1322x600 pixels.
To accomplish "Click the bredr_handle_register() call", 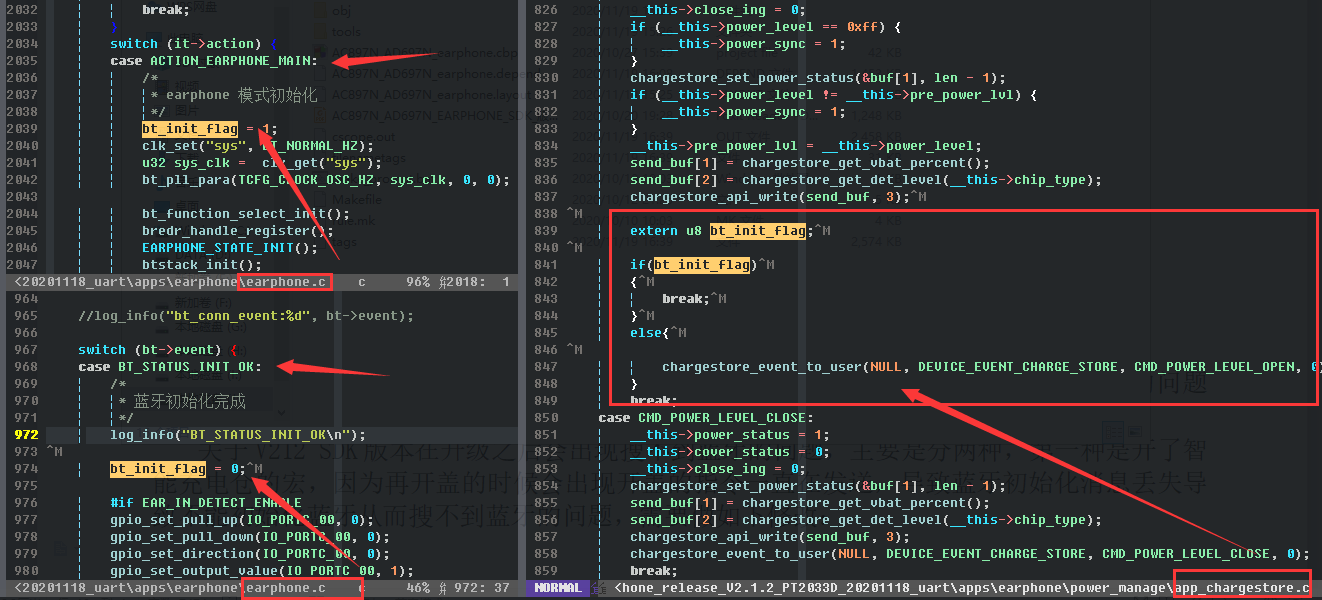I will pos(238,231).
